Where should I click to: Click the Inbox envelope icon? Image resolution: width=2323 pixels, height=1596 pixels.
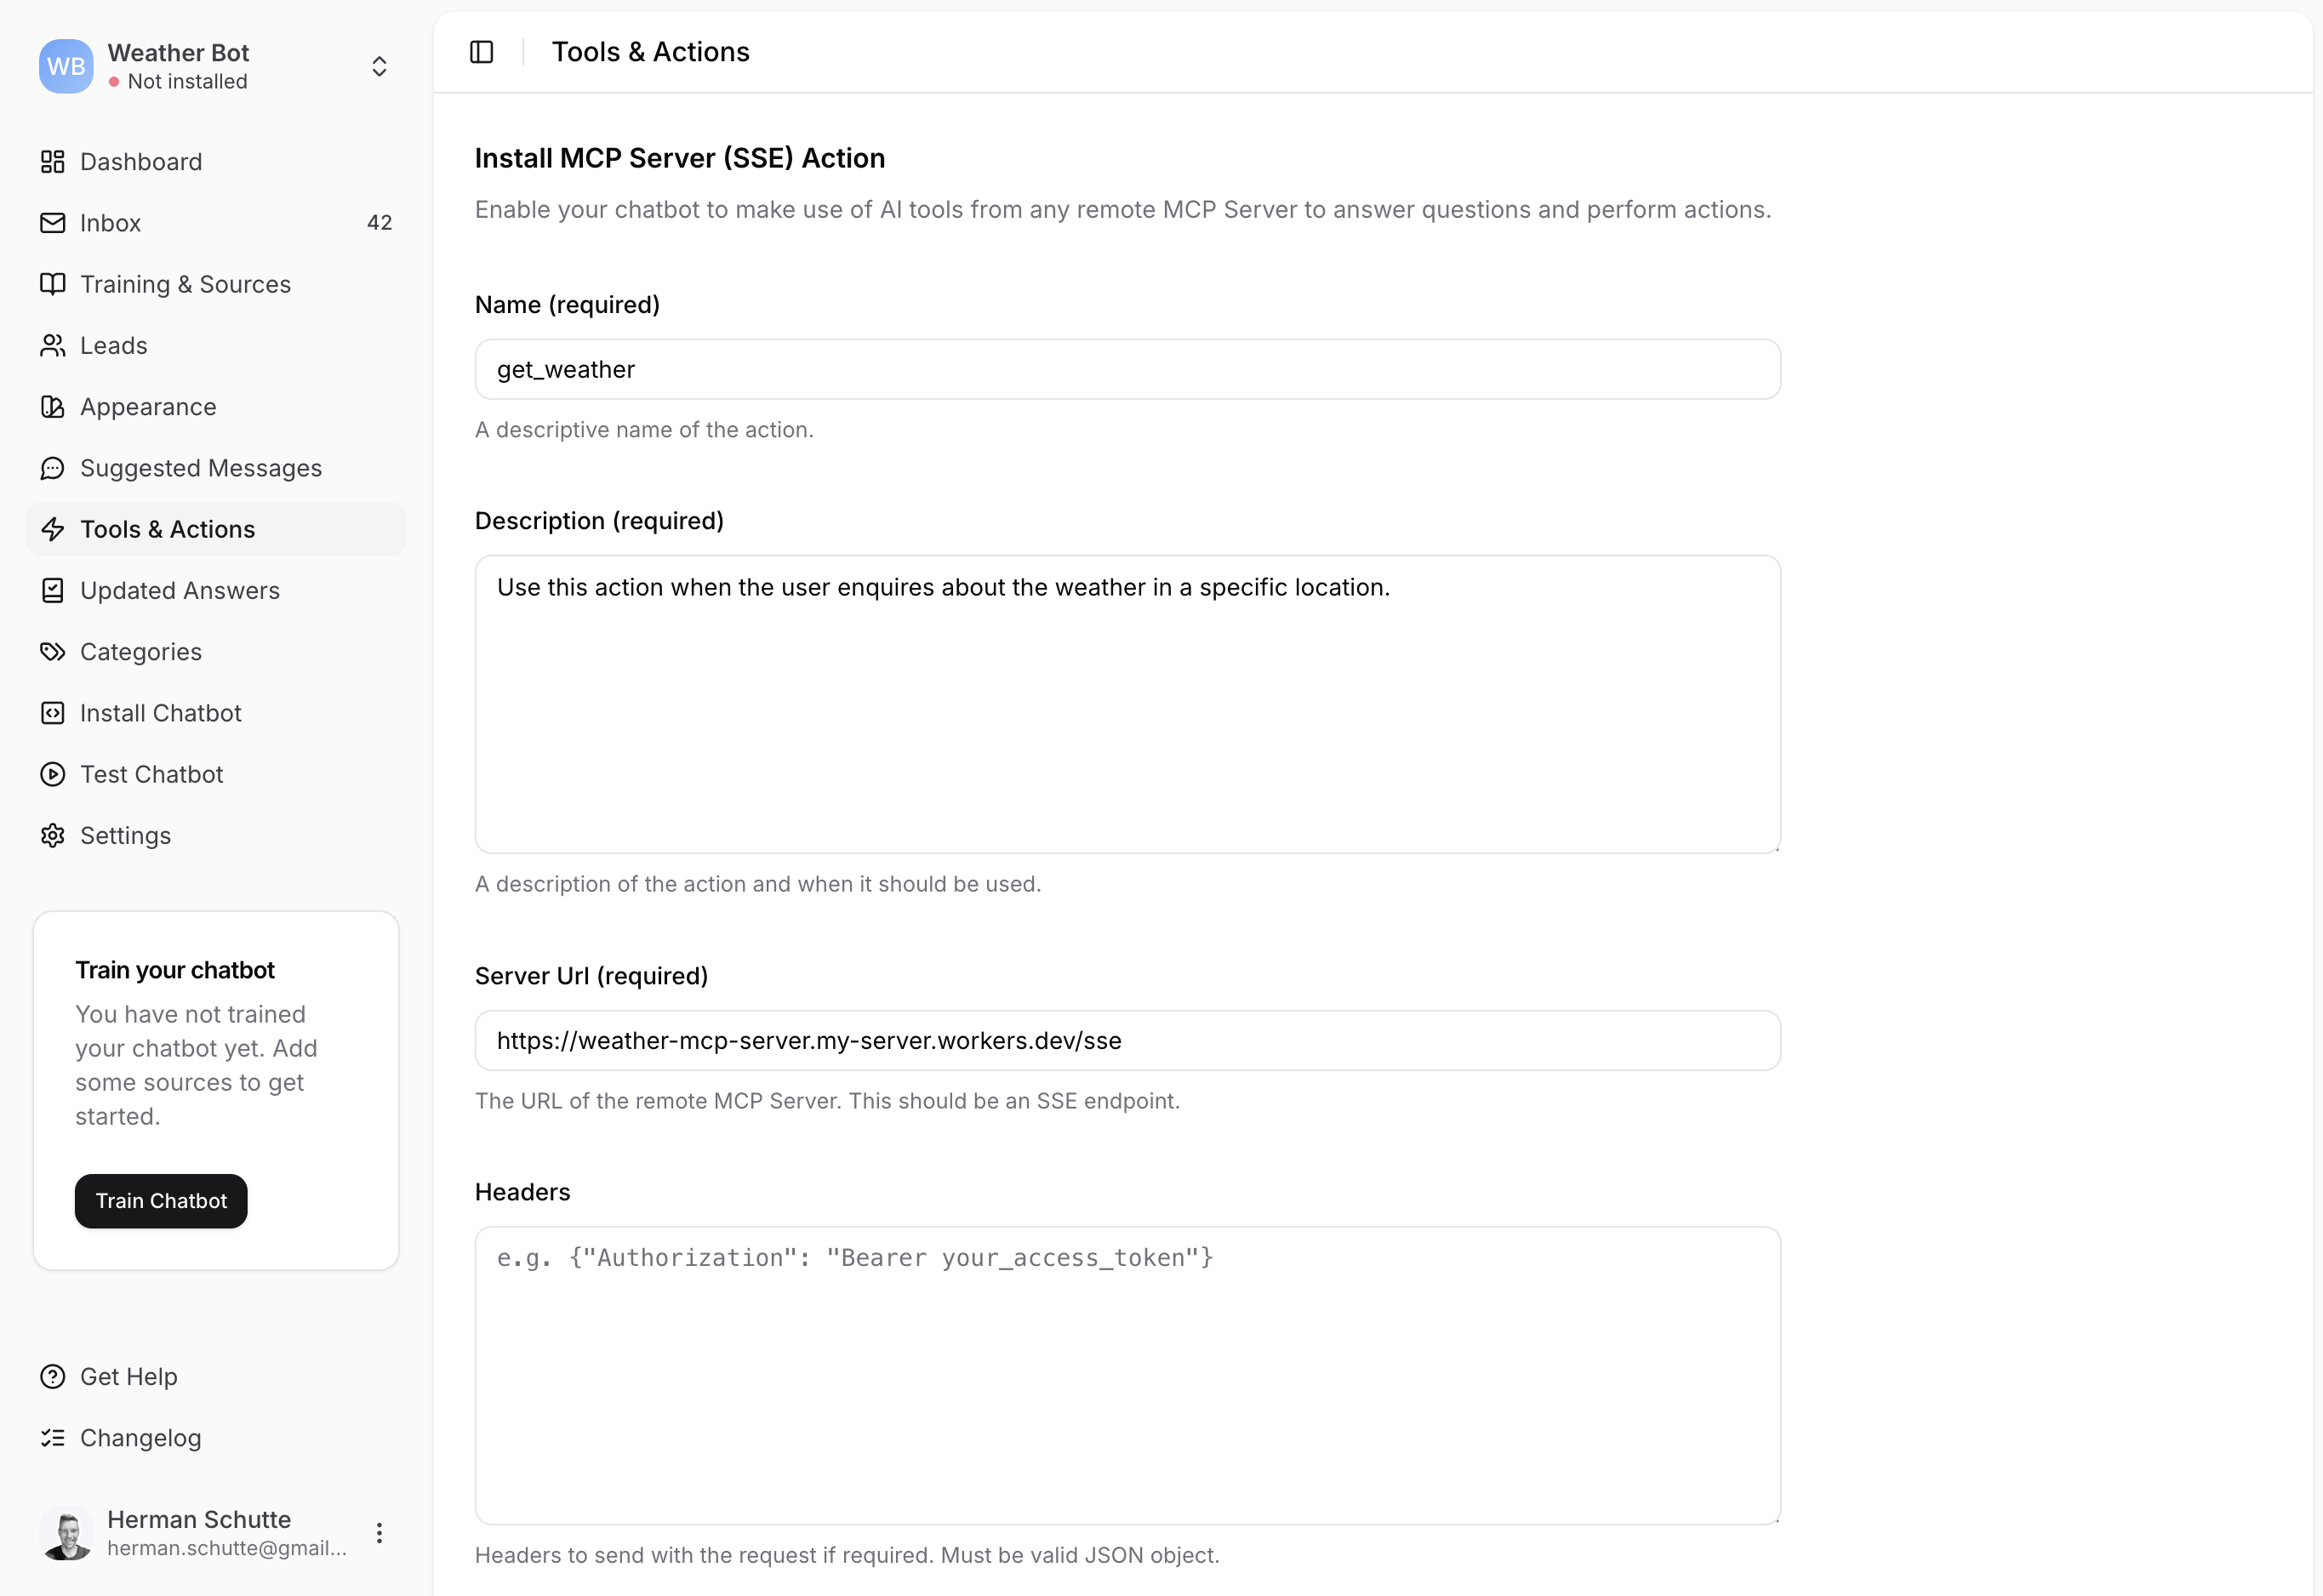52,223
